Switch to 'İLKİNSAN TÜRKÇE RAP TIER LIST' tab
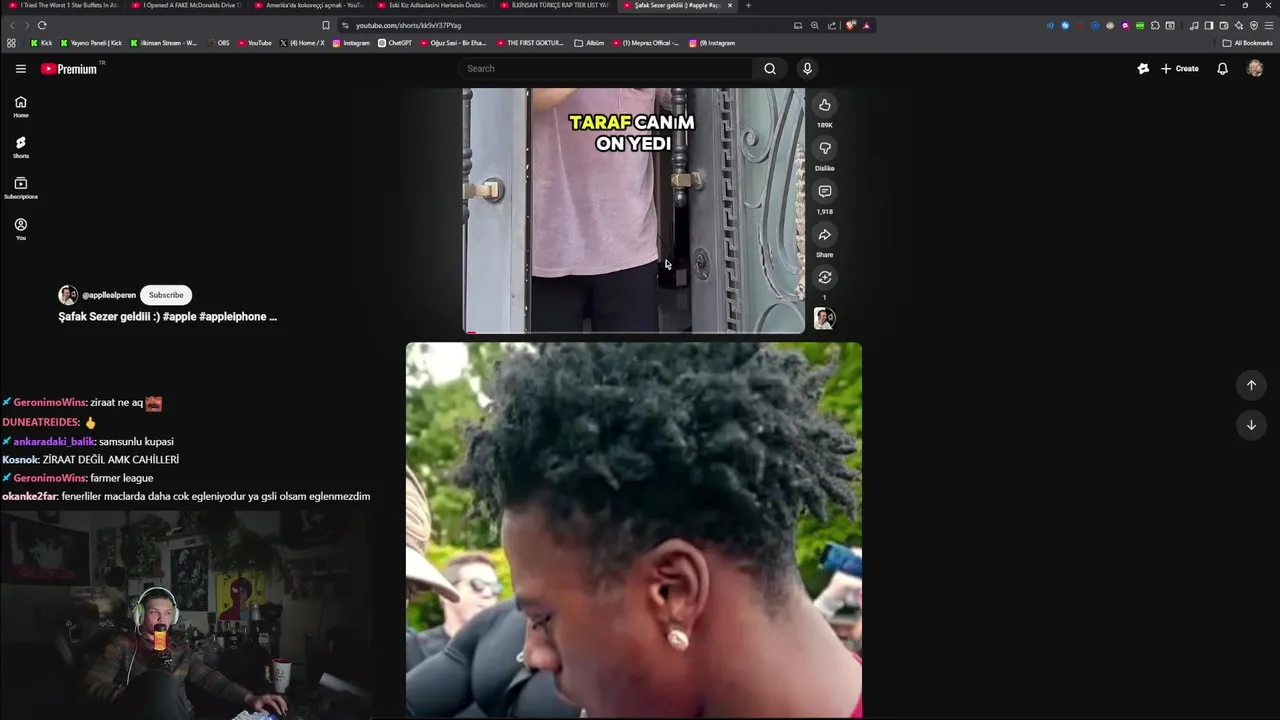This screenshot has height=720, width=1280. point(556,5)
